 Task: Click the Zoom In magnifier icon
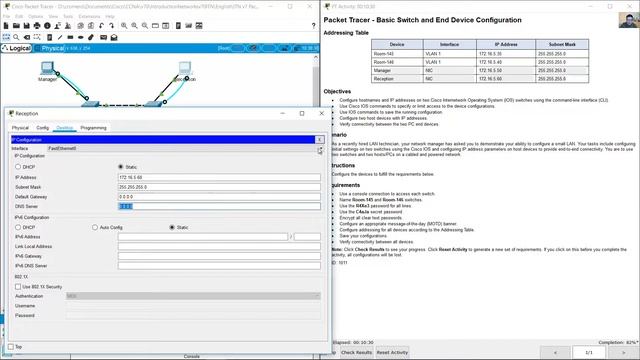(124, 26)
